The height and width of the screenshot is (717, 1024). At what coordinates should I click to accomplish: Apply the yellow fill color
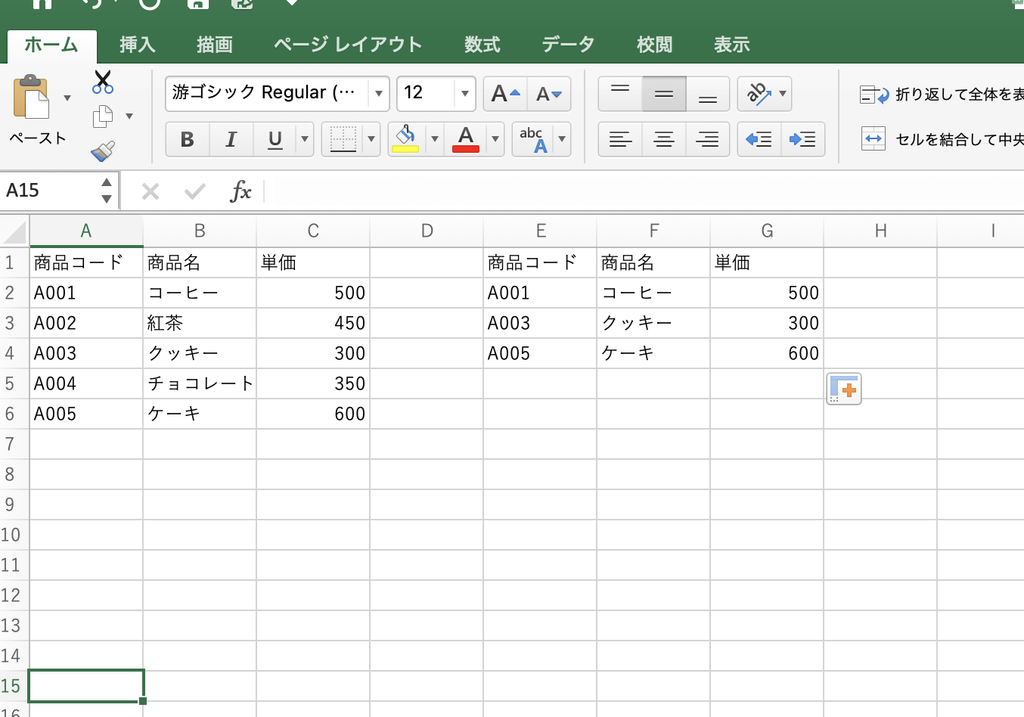coord(405,139)
